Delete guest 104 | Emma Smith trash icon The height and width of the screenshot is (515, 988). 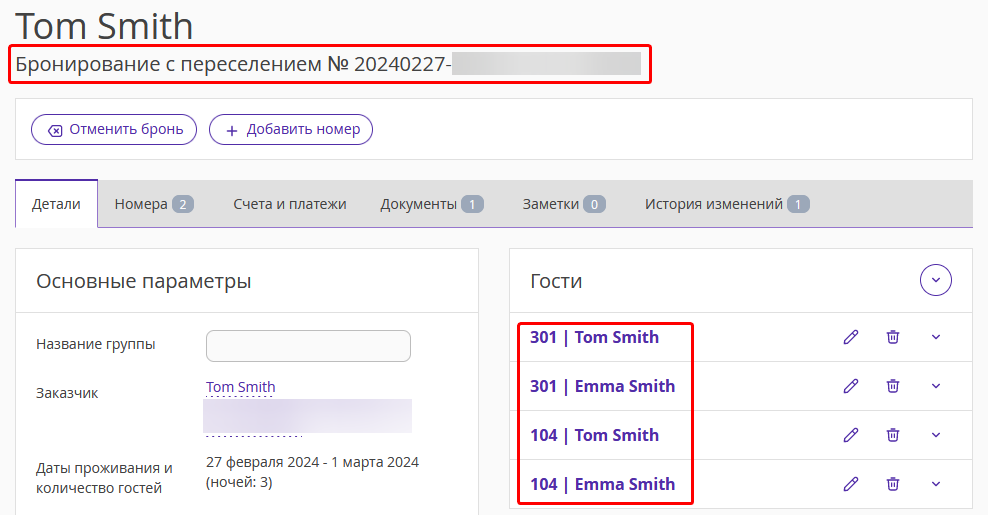893,484
